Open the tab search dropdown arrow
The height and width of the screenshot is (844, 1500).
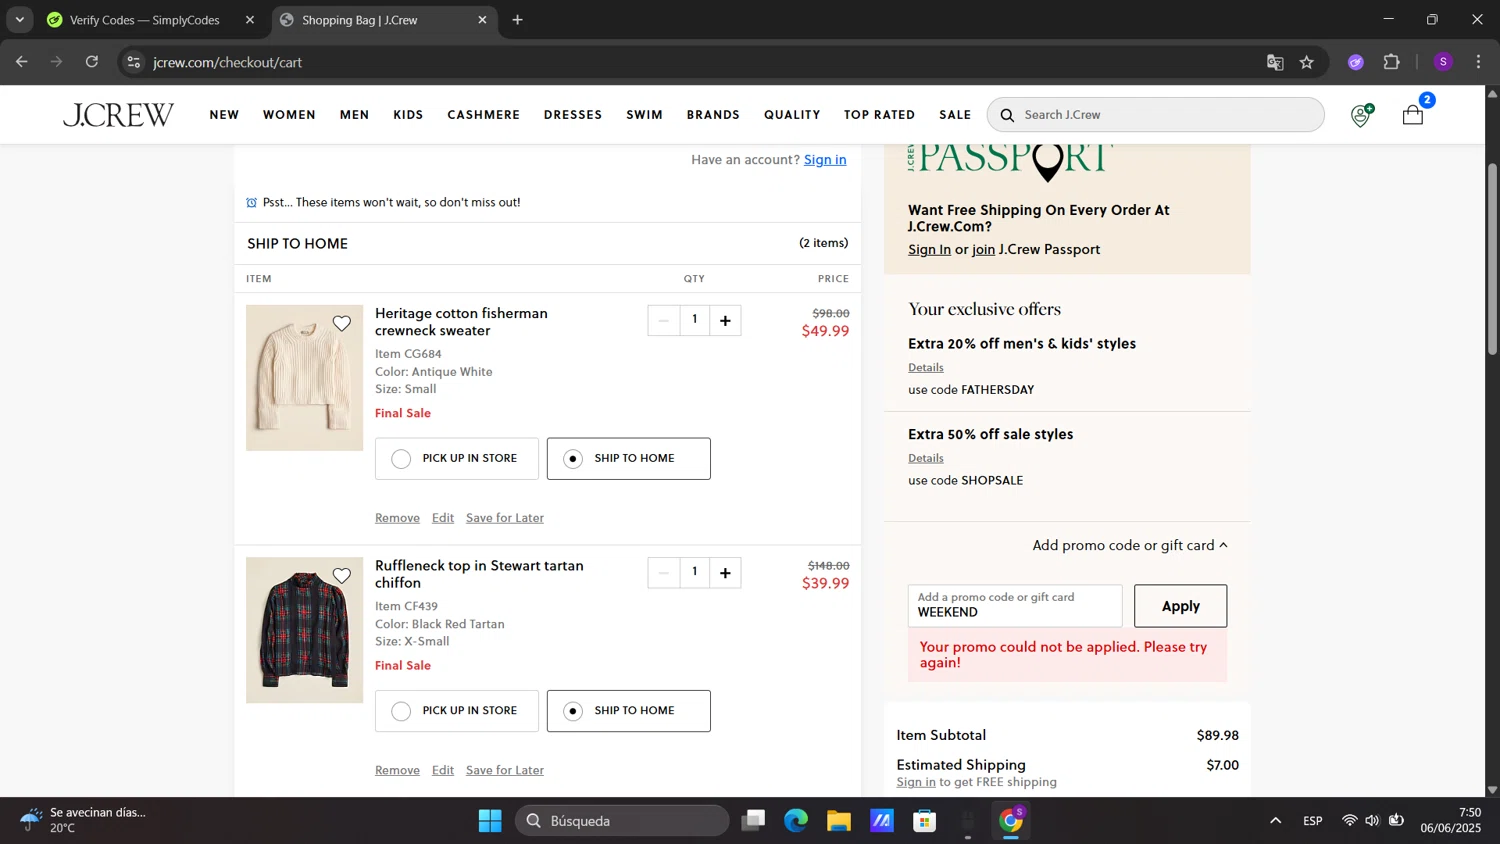(x=19, y=20)
